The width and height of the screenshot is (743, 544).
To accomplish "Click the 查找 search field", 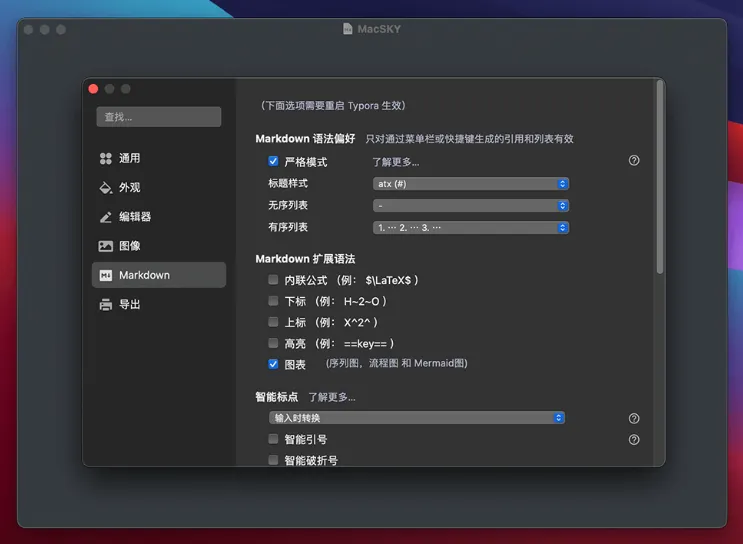I will coord(159,117).
